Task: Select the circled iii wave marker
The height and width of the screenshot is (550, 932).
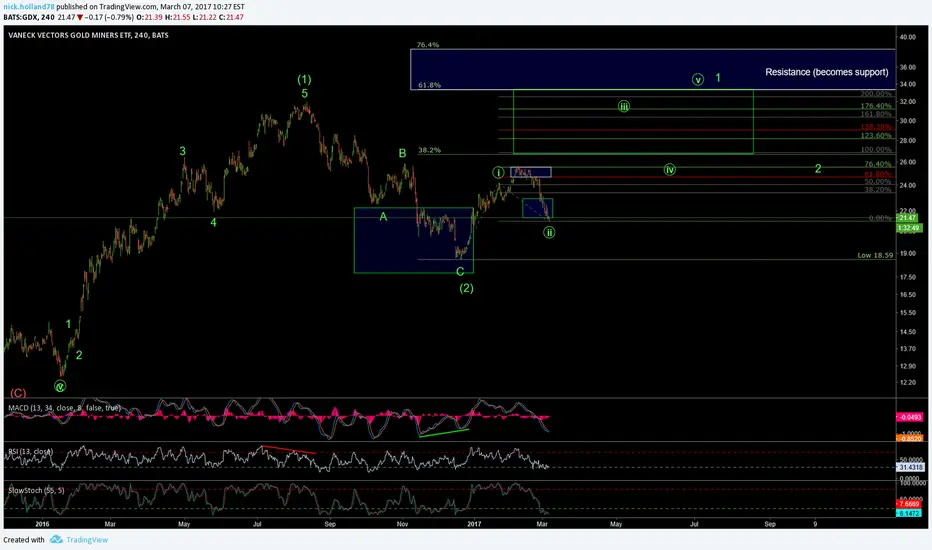Action: (624, 106)
